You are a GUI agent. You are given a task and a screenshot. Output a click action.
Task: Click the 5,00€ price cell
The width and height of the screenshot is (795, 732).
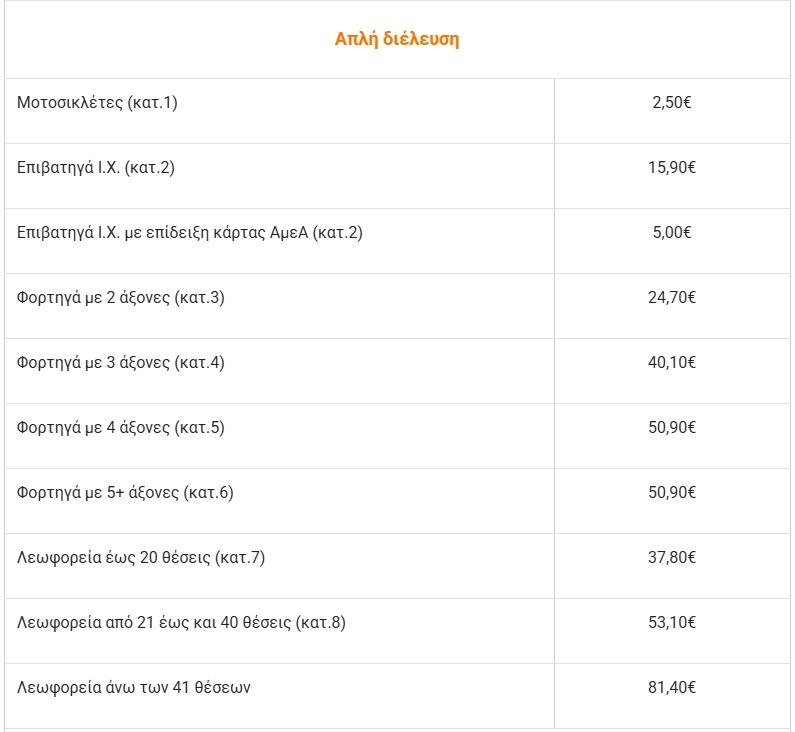[x=671, y=233]
